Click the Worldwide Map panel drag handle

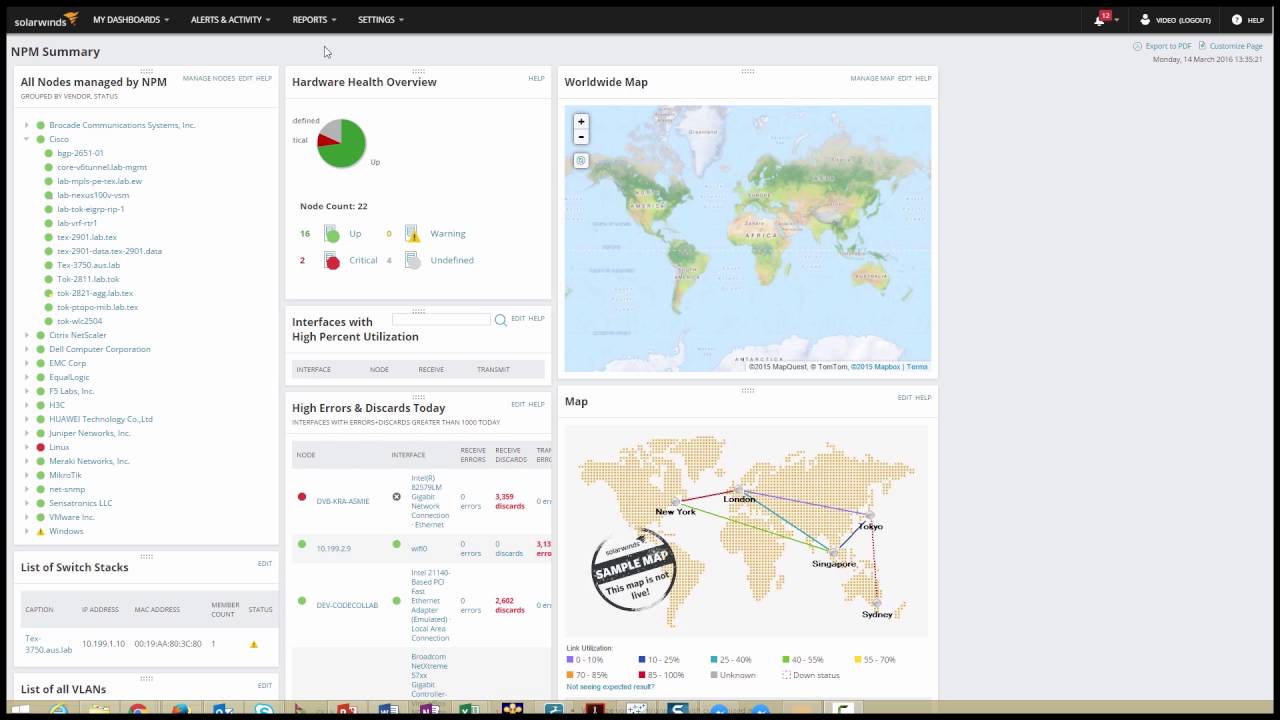[x=747, y=71]
